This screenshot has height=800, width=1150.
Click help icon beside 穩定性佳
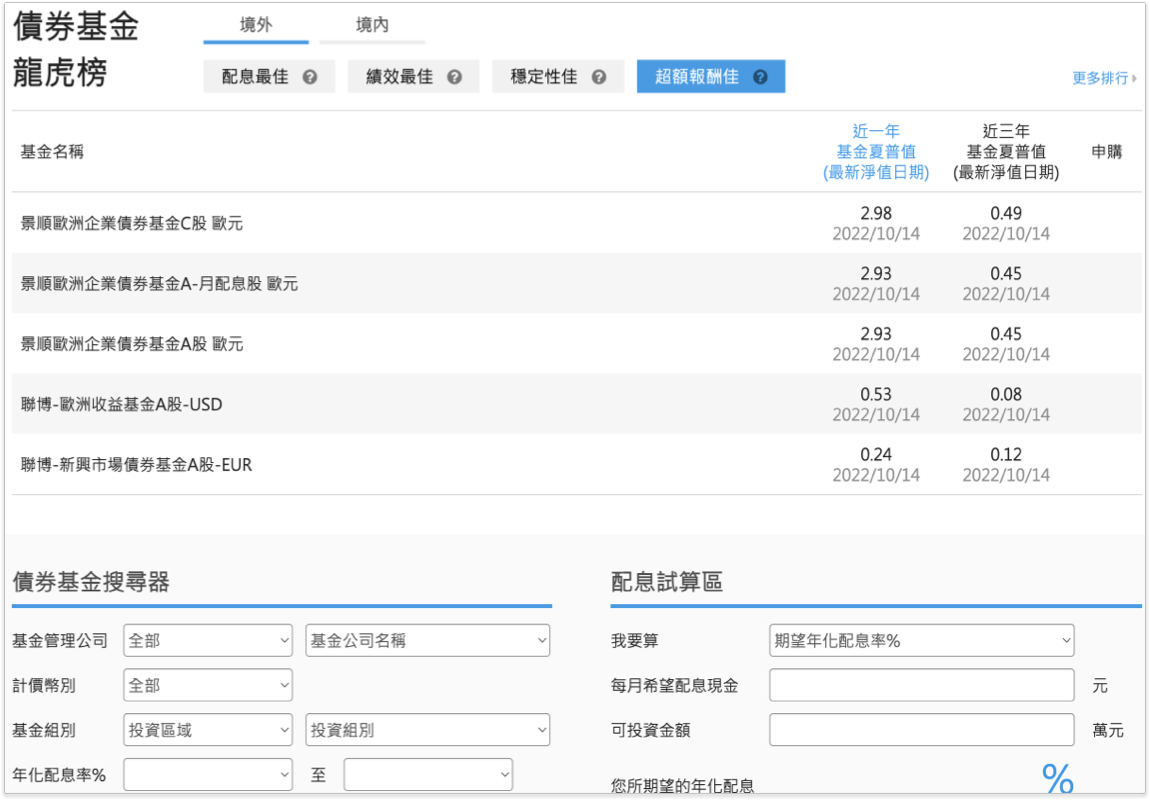pyautogui.click(x=599, y=77)
